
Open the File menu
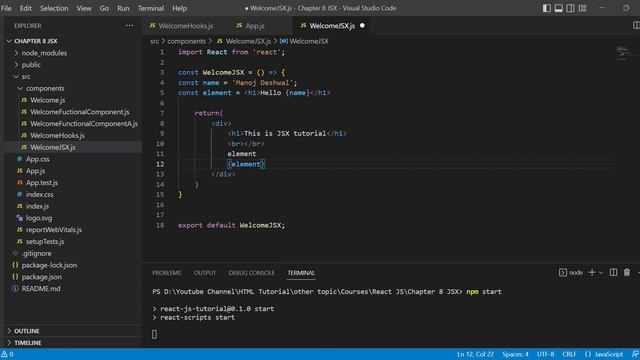6,8
